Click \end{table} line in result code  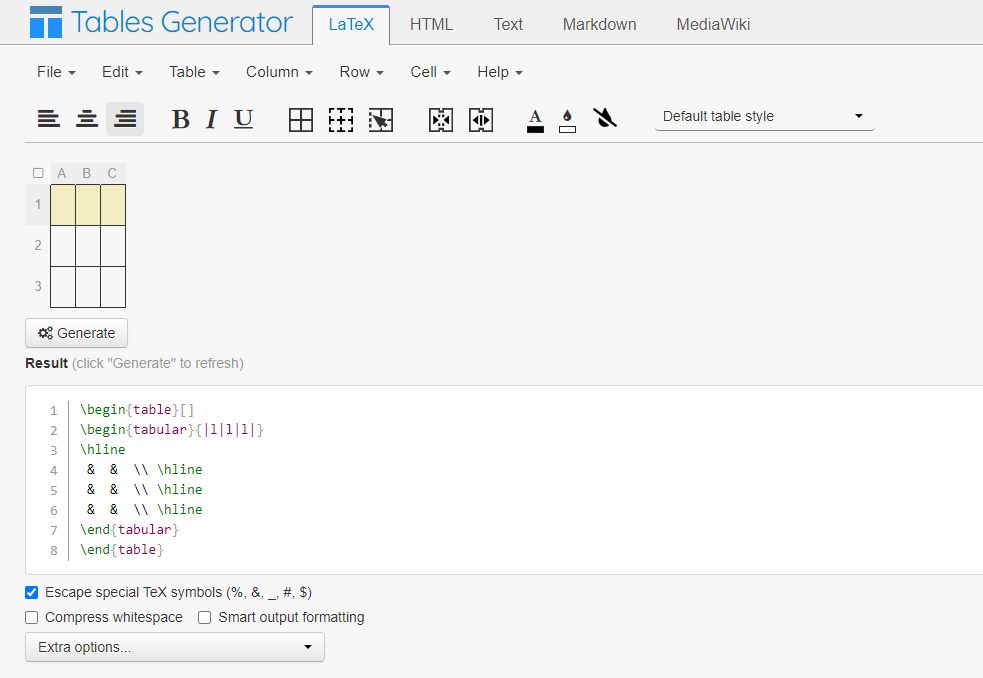pos(122,549)
